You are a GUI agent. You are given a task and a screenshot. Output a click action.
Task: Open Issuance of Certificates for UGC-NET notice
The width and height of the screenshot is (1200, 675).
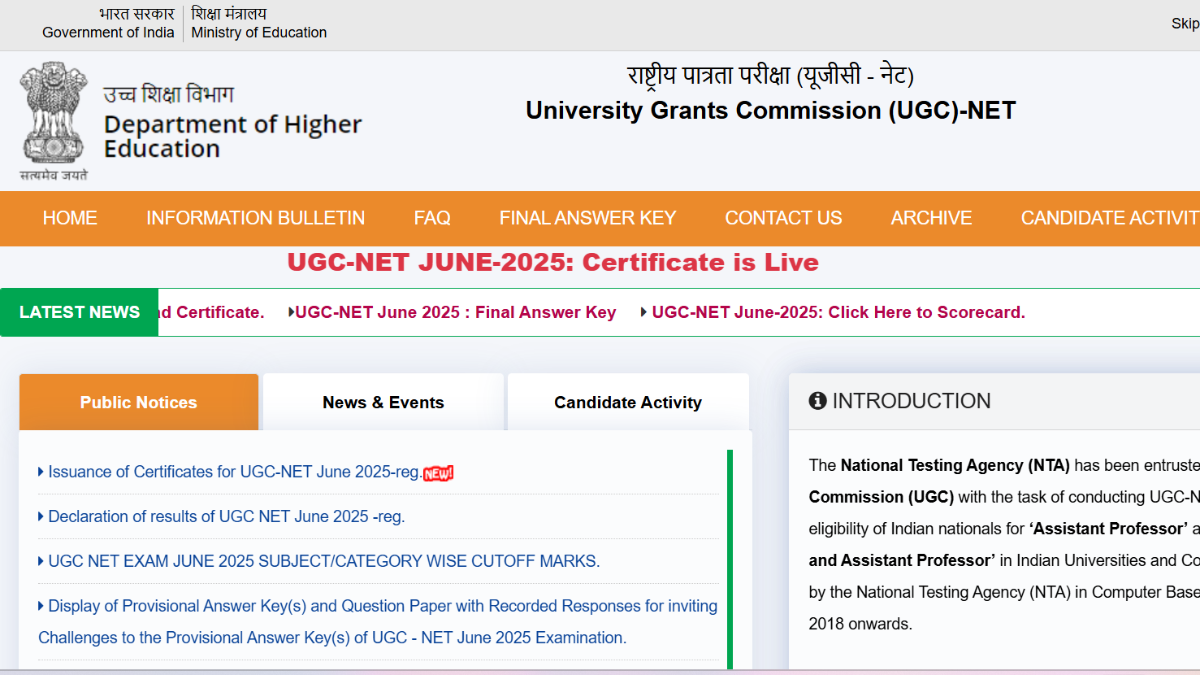(234, 472)
